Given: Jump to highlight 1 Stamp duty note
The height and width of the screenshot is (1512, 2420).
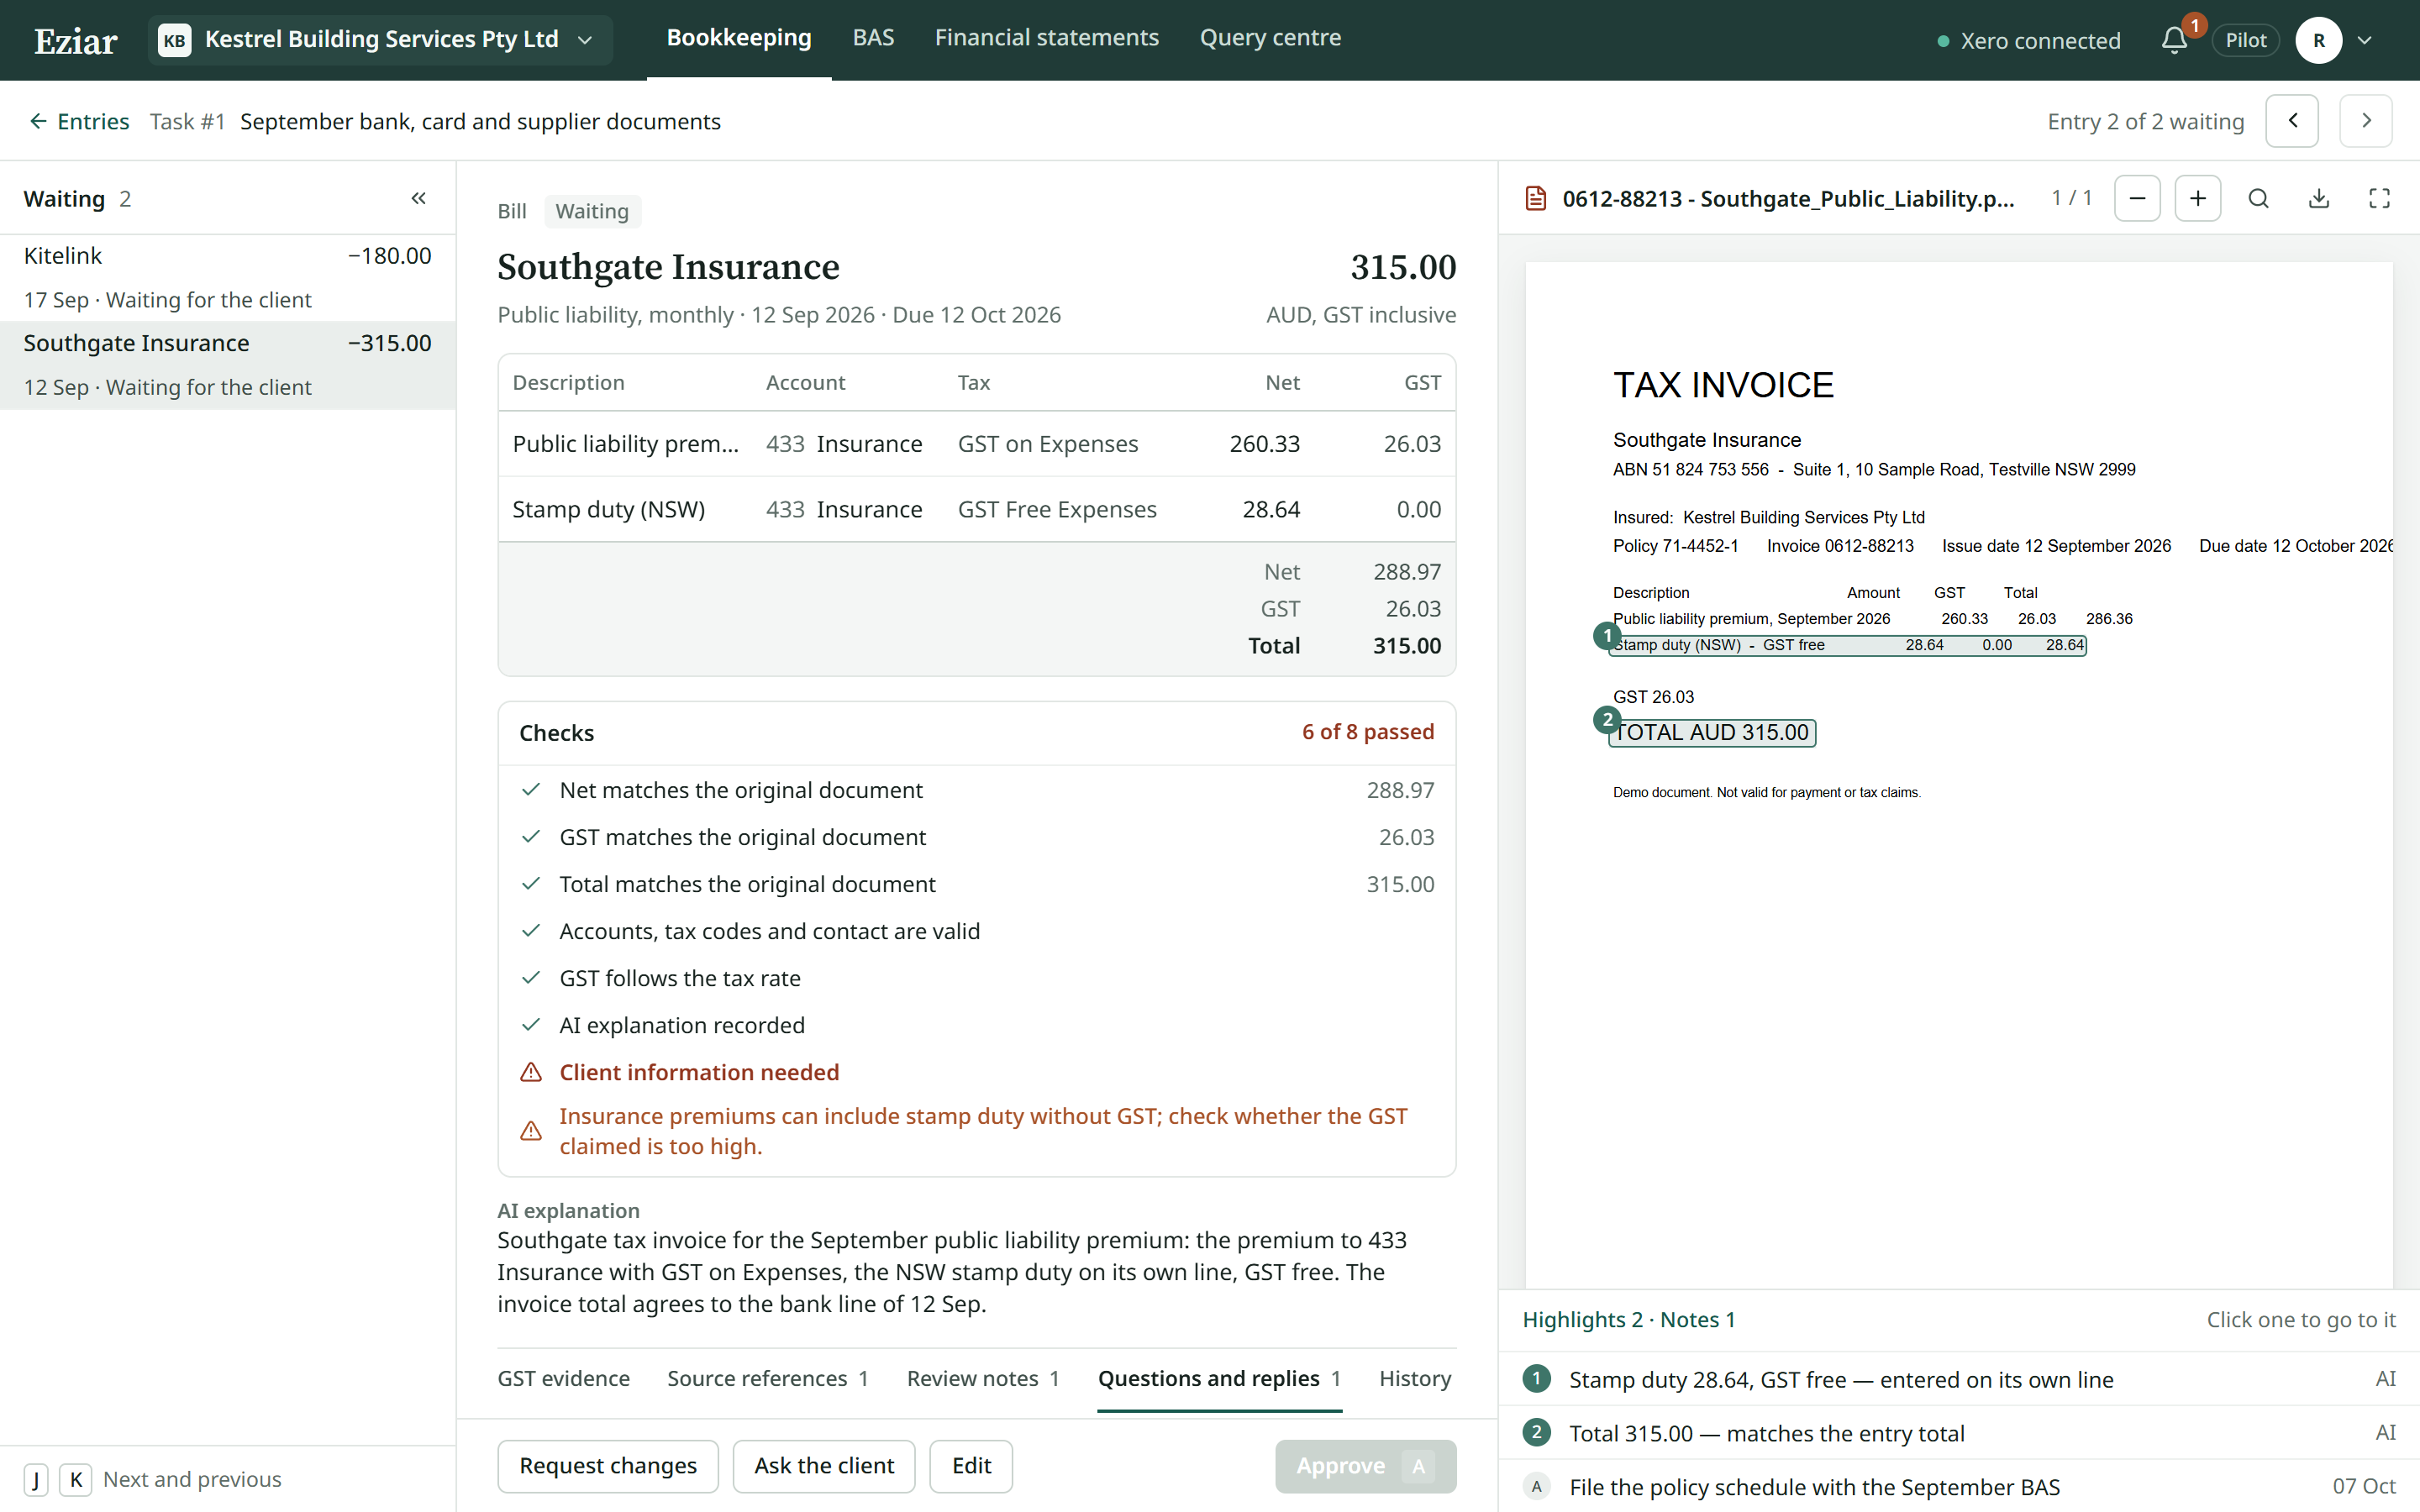Looking at the screenshot, I should click(1958, 1379).
